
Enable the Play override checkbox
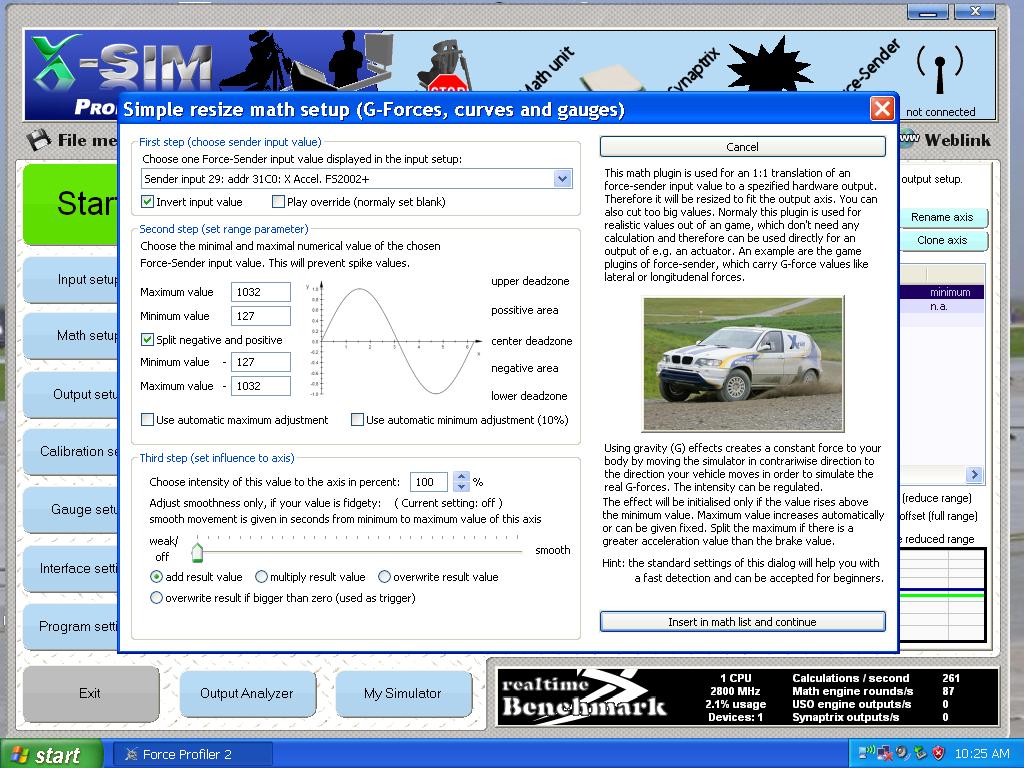tap(278, 202)
